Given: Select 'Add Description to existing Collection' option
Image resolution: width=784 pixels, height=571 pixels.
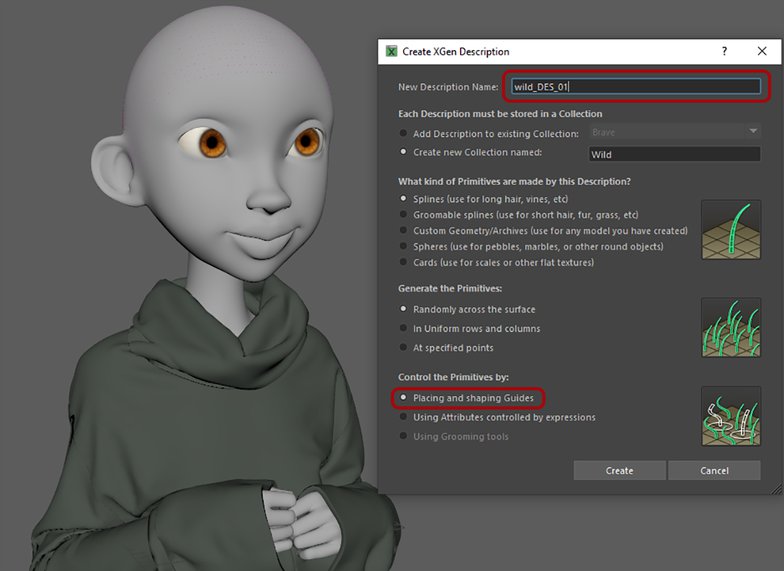Looking at the screenshot, I should 404,133.
